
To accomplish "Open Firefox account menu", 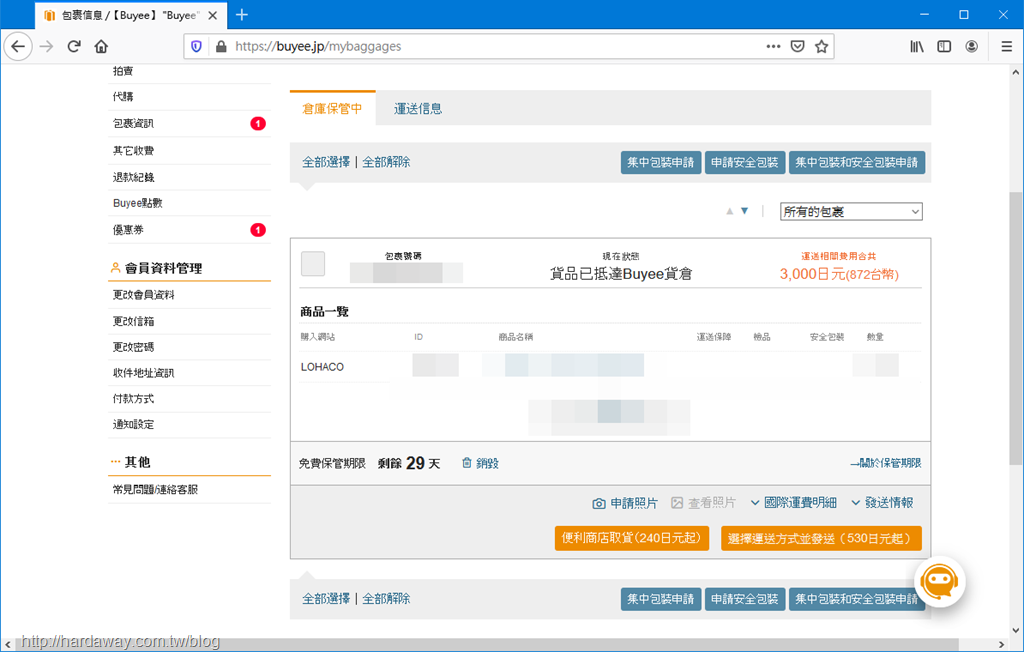I will click(972, 46).
